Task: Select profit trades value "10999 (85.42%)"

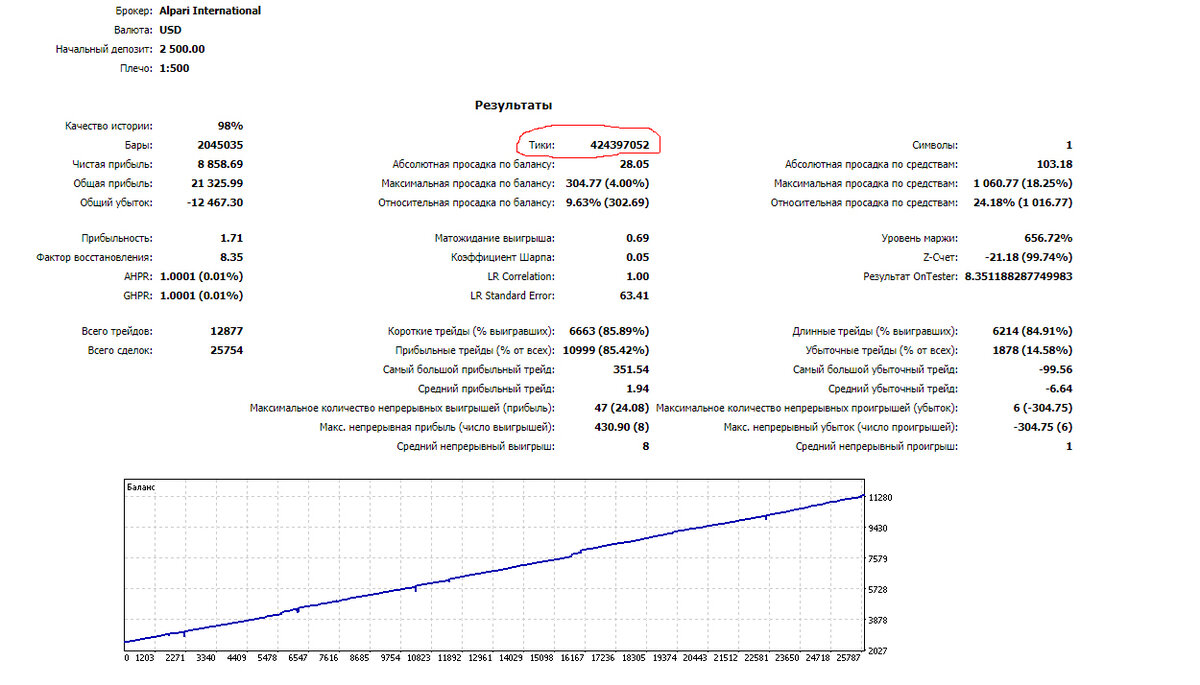Action: click(606, 350)
